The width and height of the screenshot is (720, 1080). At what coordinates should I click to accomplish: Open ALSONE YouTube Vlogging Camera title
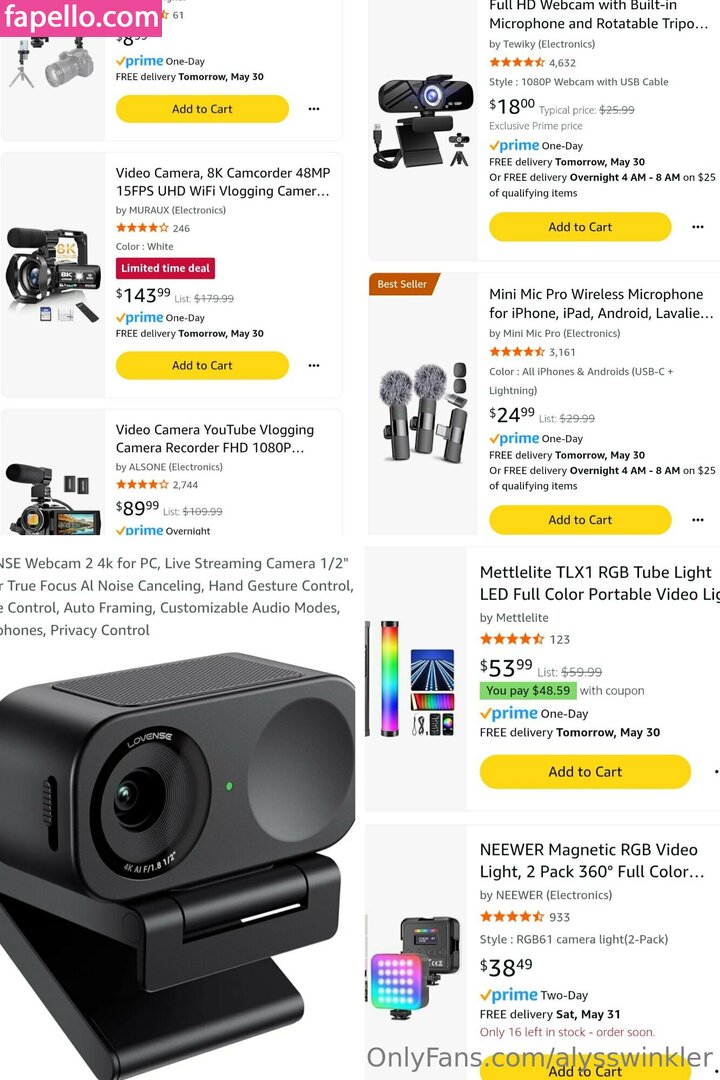click(215, 439)
